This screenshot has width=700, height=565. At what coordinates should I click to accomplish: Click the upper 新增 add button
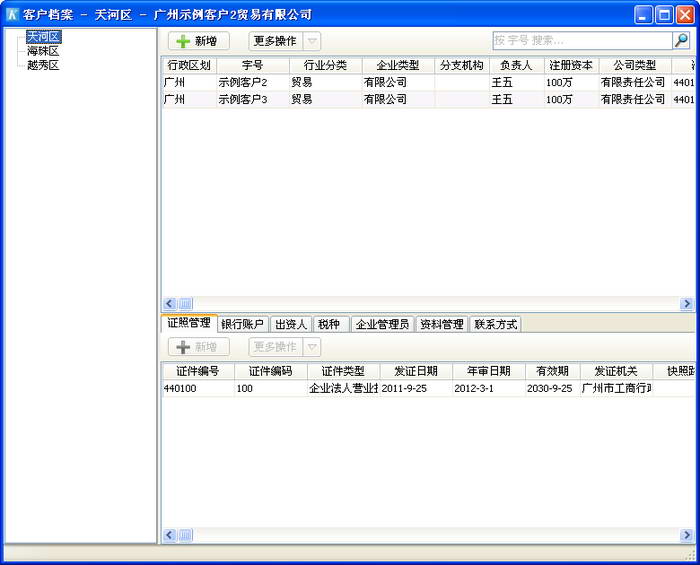(x=199, y=41)
